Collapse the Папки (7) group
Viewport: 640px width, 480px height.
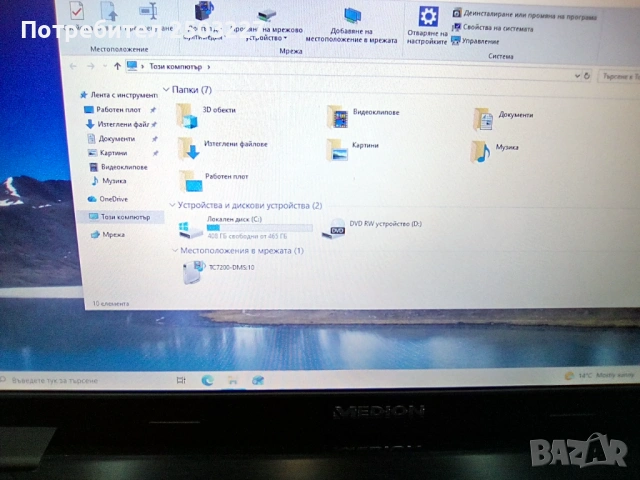pyautogui.click(x=166, y=89)
